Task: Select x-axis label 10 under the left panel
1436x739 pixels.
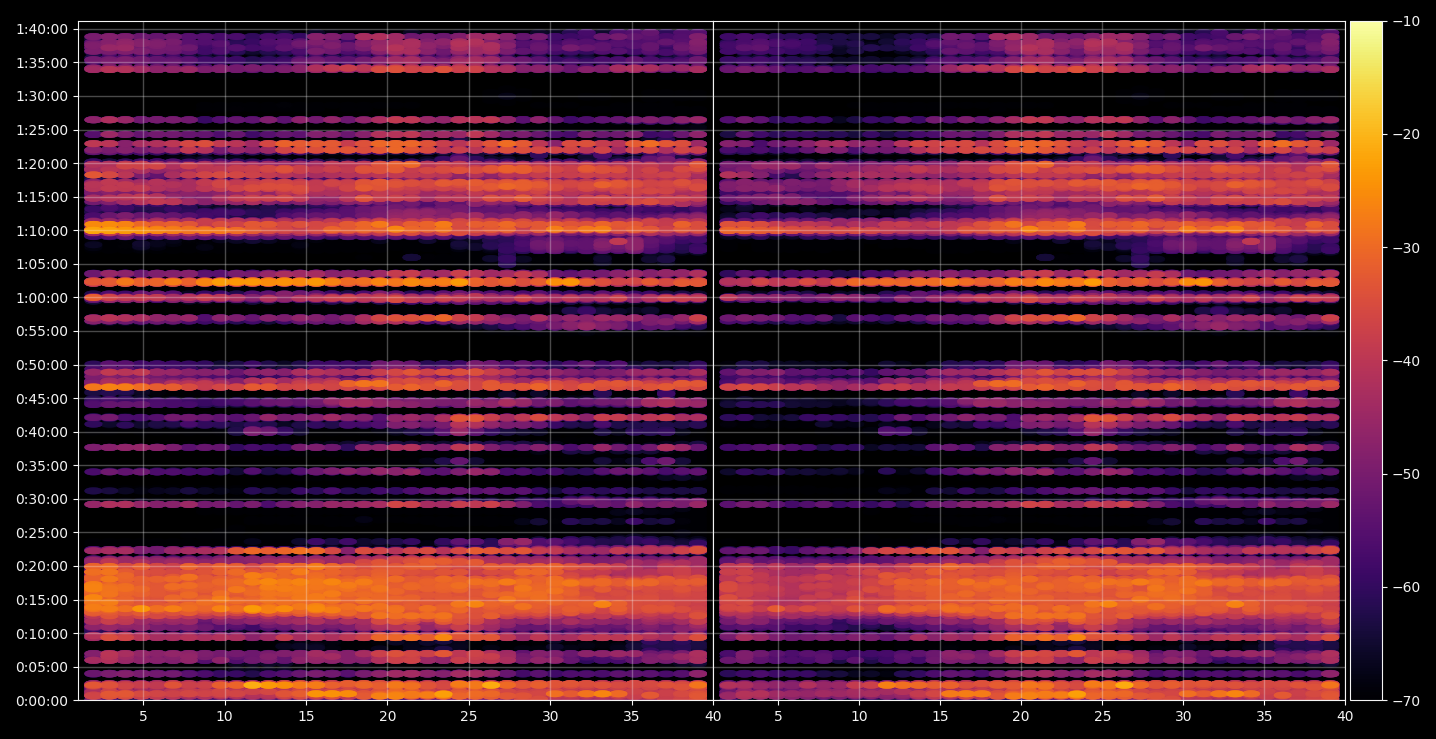Action: coord(225,716)
